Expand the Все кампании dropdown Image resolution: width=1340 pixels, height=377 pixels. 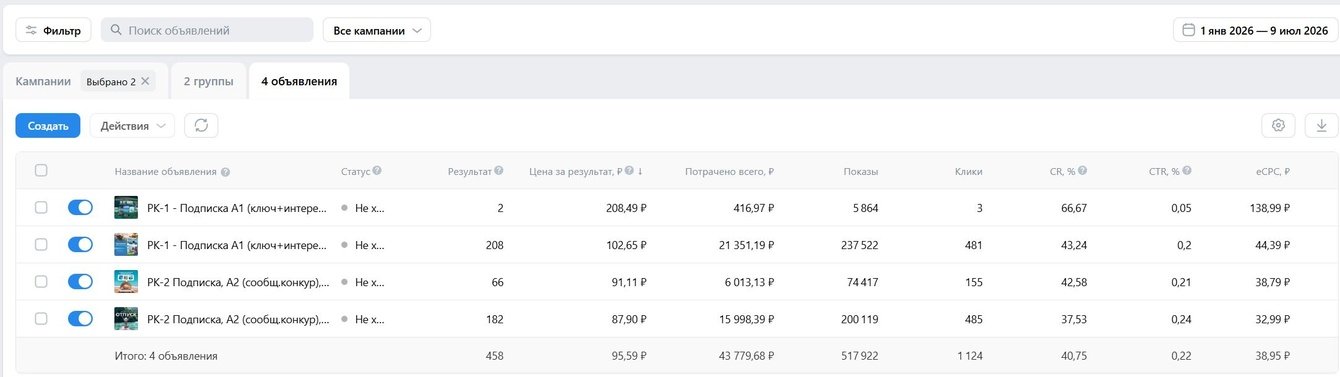(376, 30)
